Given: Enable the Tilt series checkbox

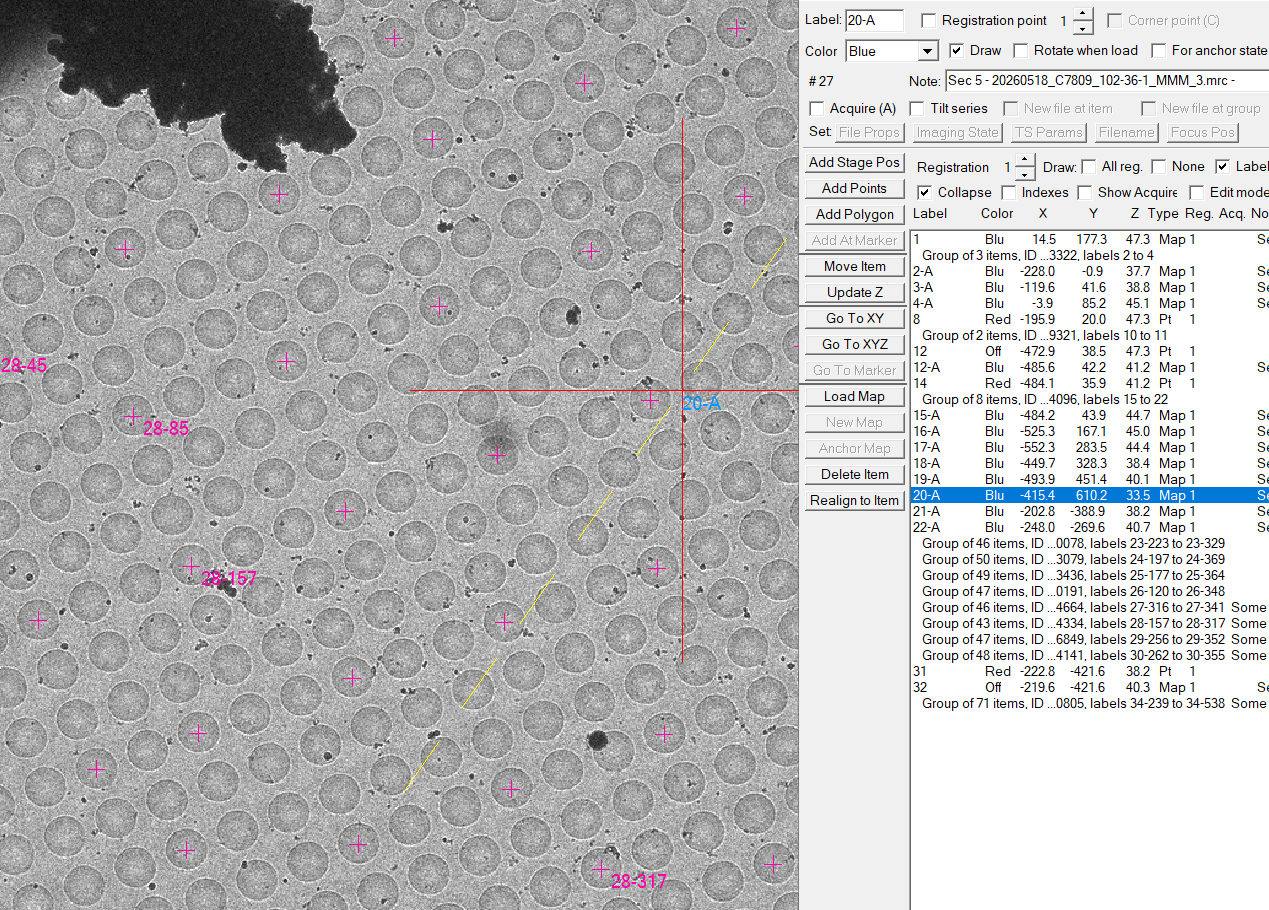Looking at the screenshot, I should tap(917, 108).
